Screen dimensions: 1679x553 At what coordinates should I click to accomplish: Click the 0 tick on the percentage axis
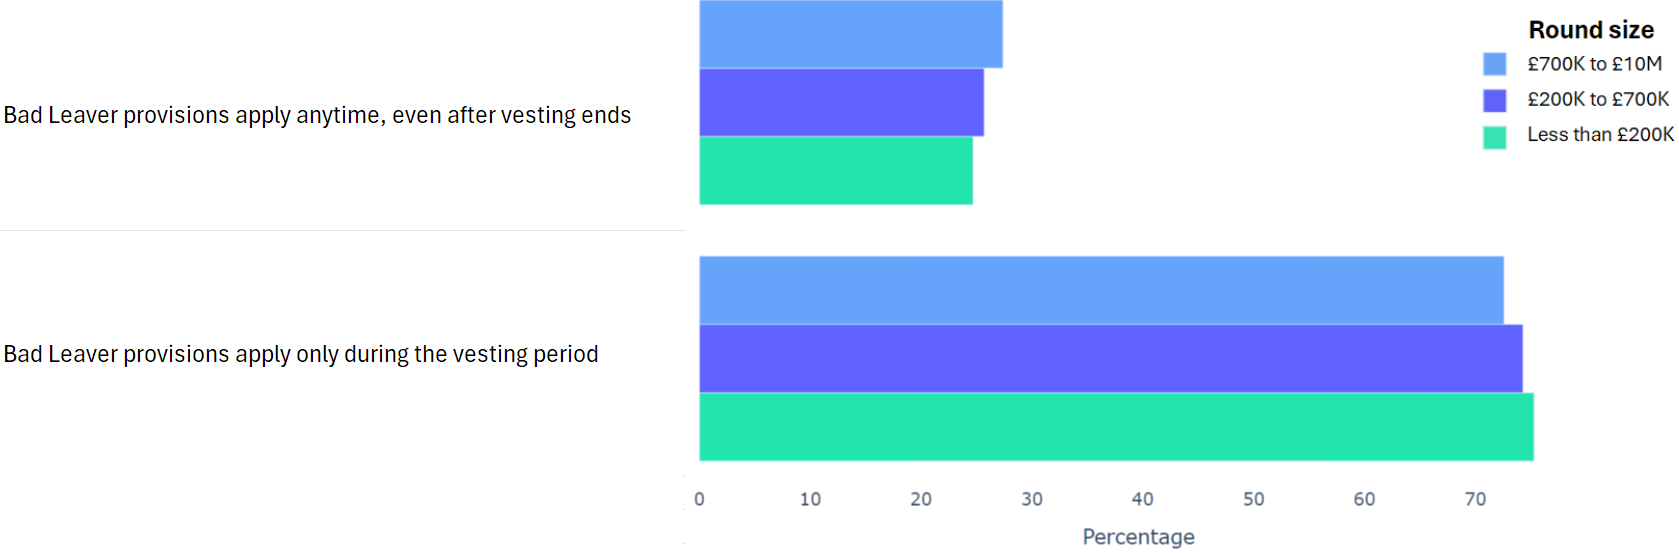point(699,499)
